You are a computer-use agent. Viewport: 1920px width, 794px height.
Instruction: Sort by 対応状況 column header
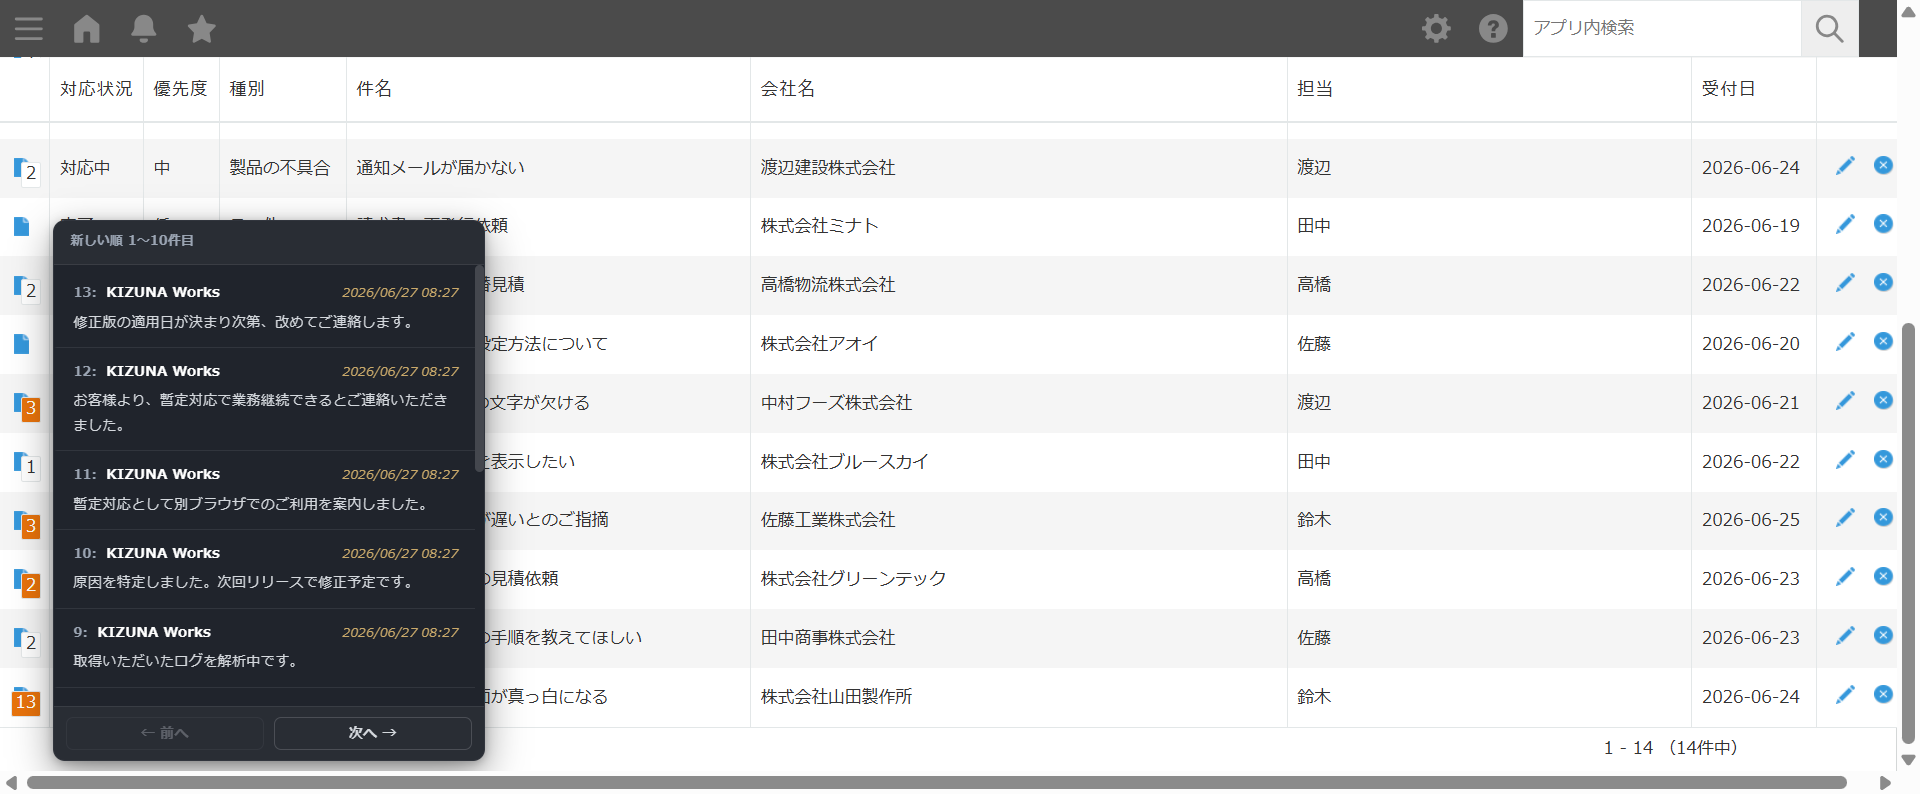pos(96,89)
